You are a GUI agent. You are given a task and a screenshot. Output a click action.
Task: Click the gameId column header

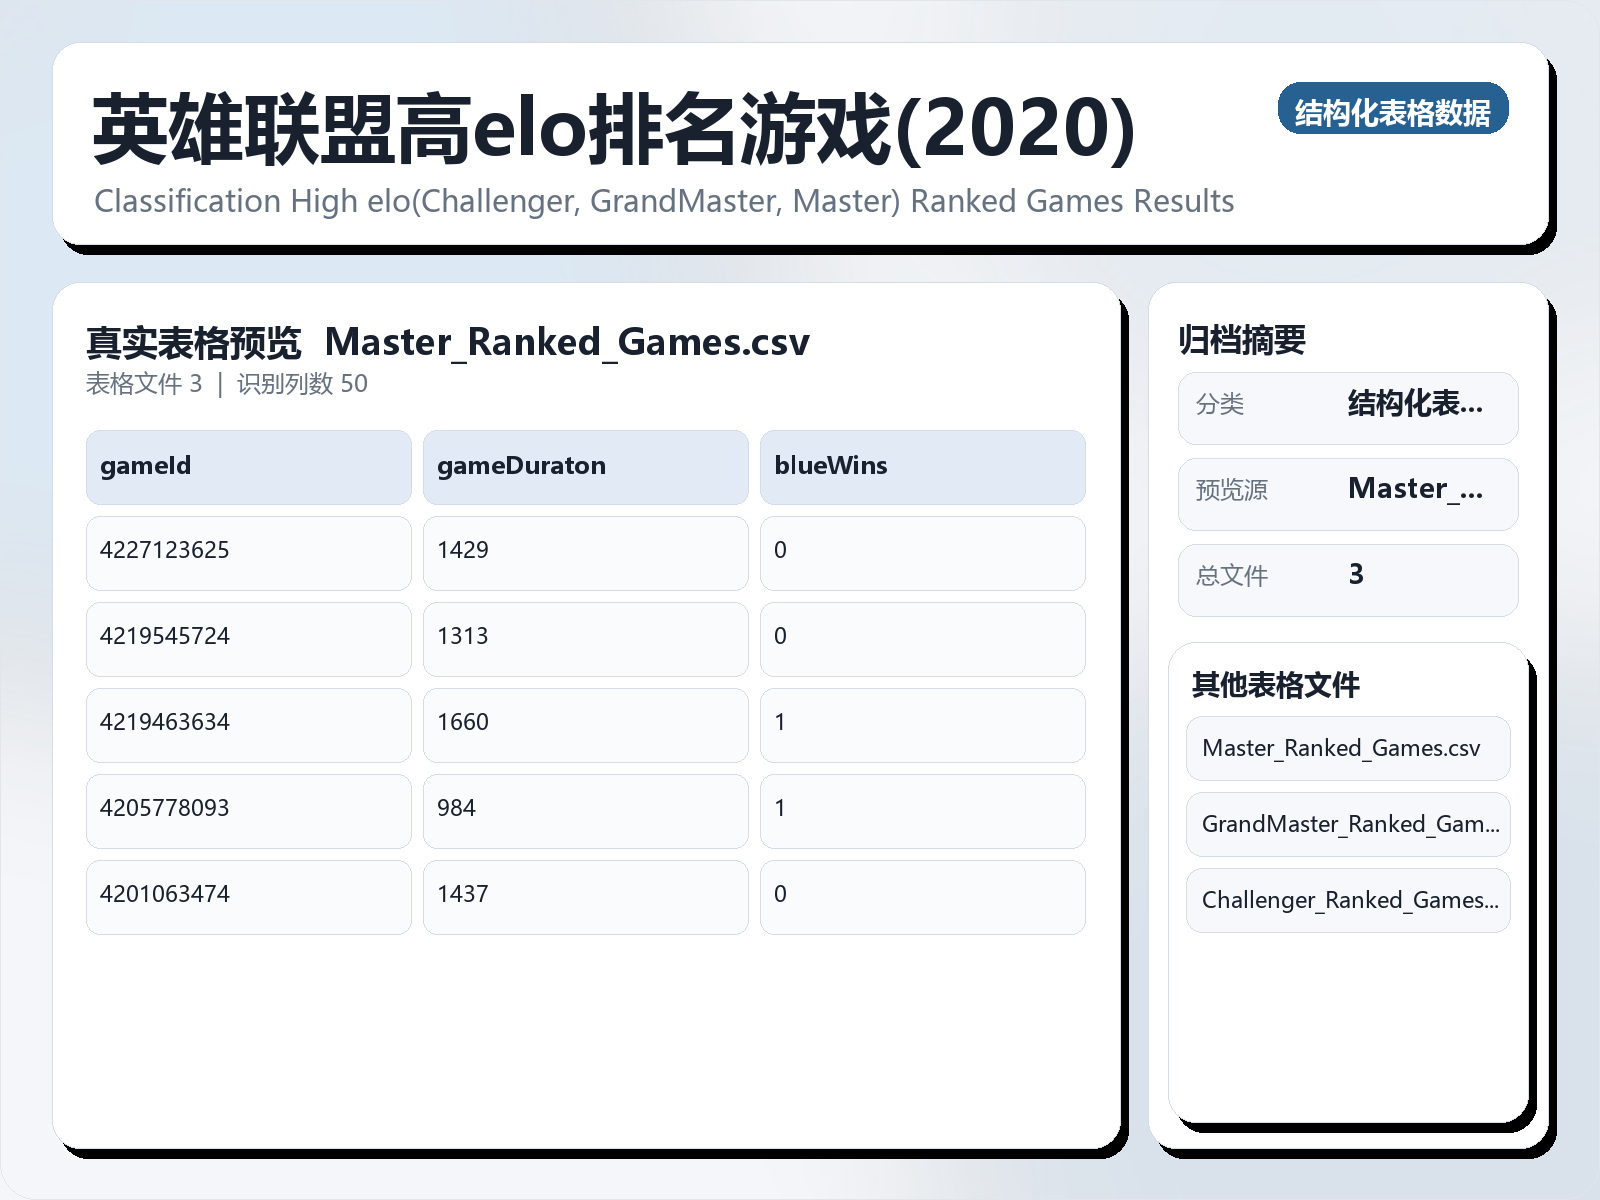coord(248,466)
